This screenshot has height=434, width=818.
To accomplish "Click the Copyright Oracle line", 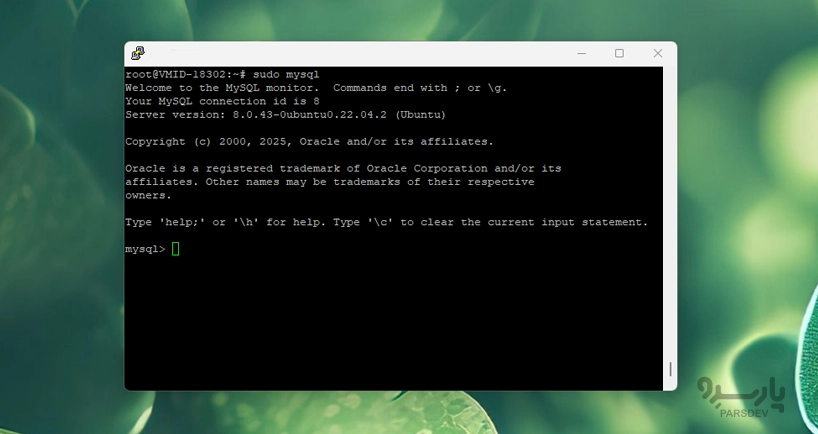I will 309,142.
